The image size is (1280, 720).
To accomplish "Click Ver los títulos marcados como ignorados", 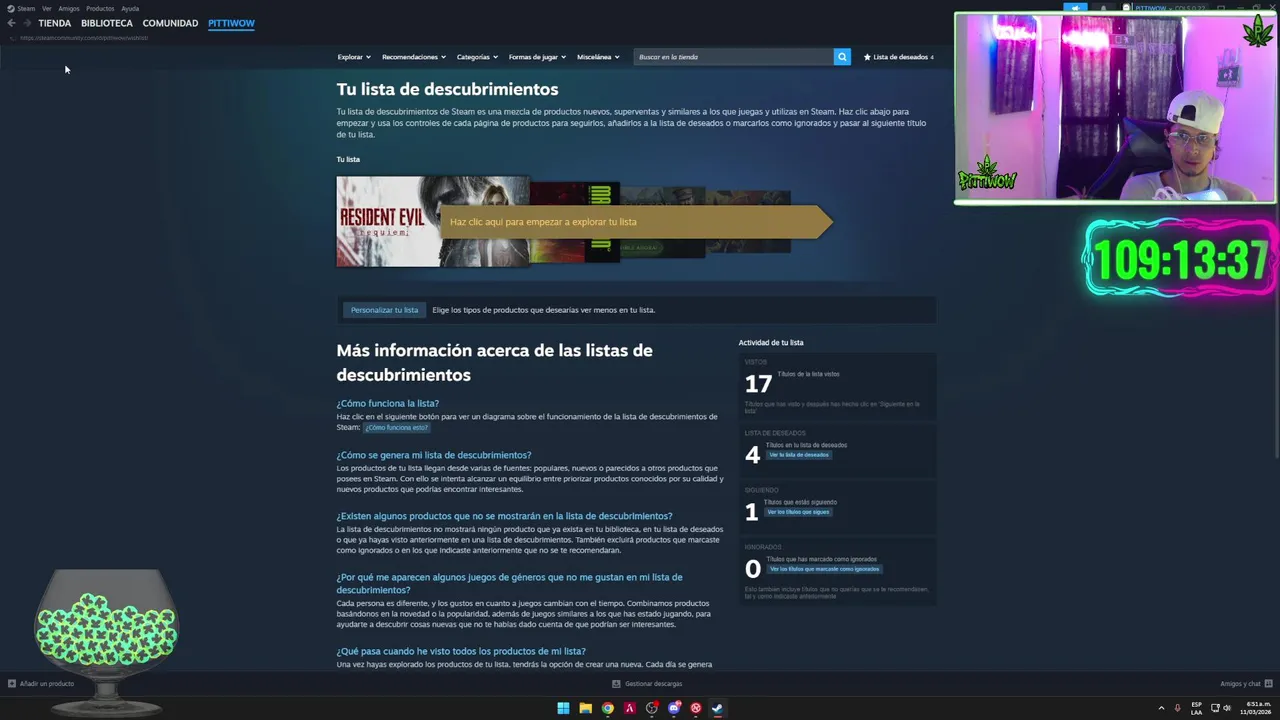I will (824, 569).
